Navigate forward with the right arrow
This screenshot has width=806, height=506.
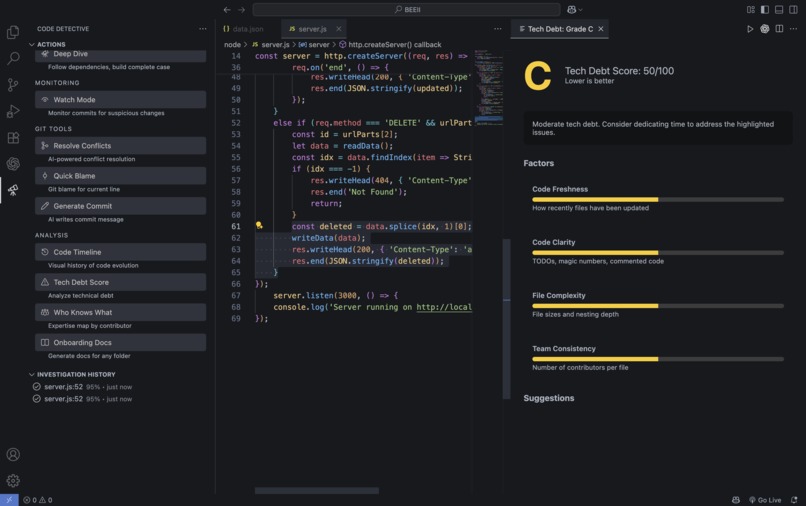pos(241,9)
